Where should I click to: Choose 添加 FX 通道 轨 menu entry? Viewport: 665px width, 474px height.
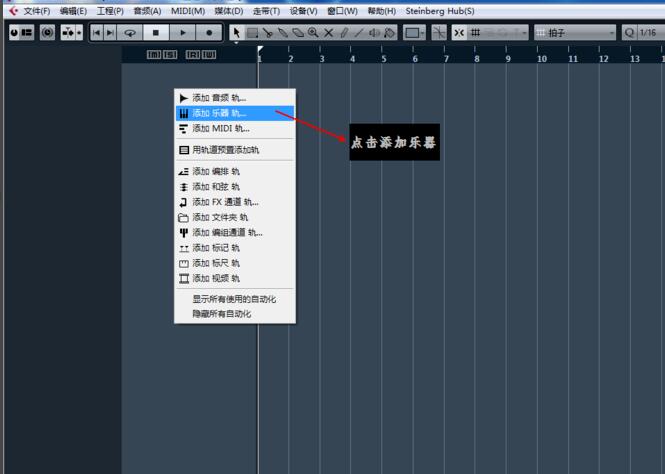pyautogui.click(x=235, y=202)
